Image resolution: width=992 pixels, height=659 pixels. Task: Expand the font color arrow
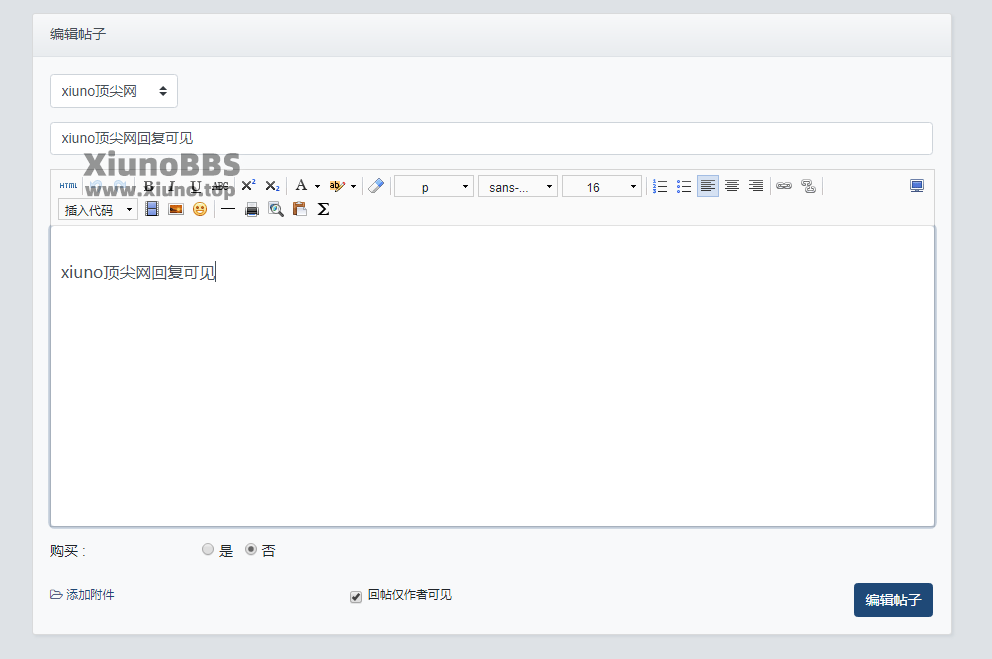[x=317, y=187]
